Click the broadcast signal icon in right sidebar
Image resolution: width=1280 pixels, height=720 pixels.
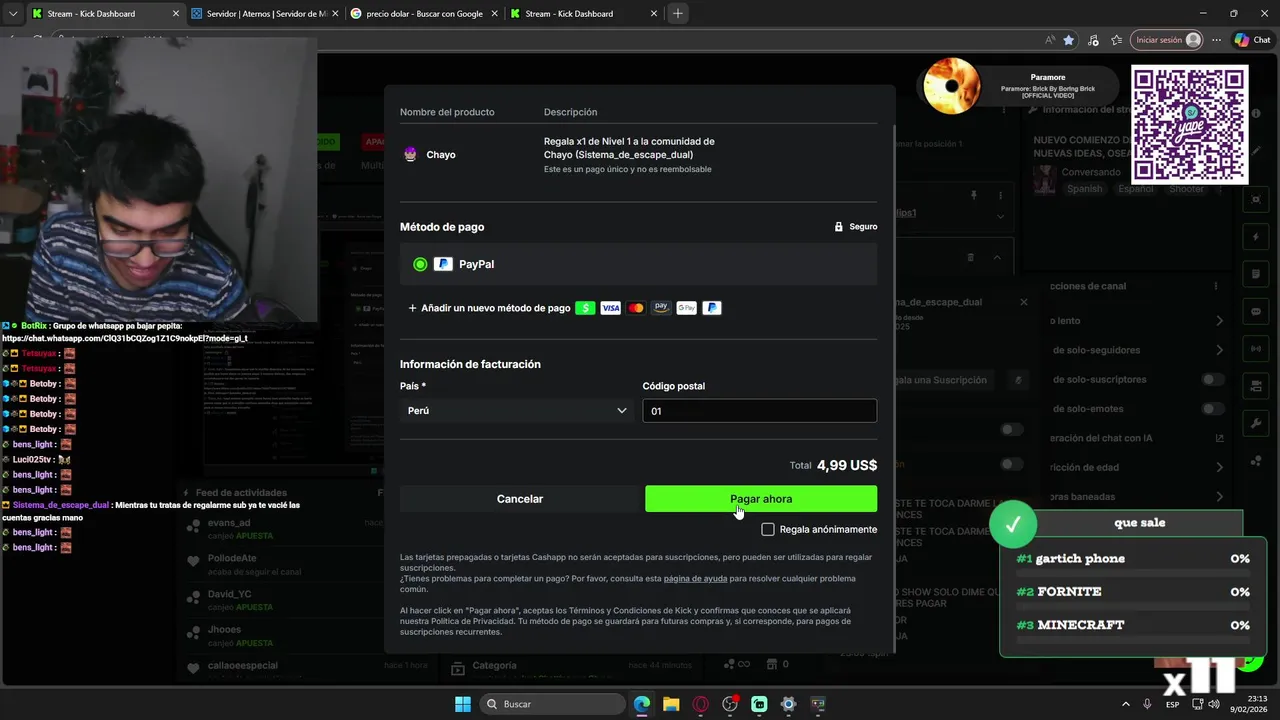pyautogui.click(x=1256, y=349)
